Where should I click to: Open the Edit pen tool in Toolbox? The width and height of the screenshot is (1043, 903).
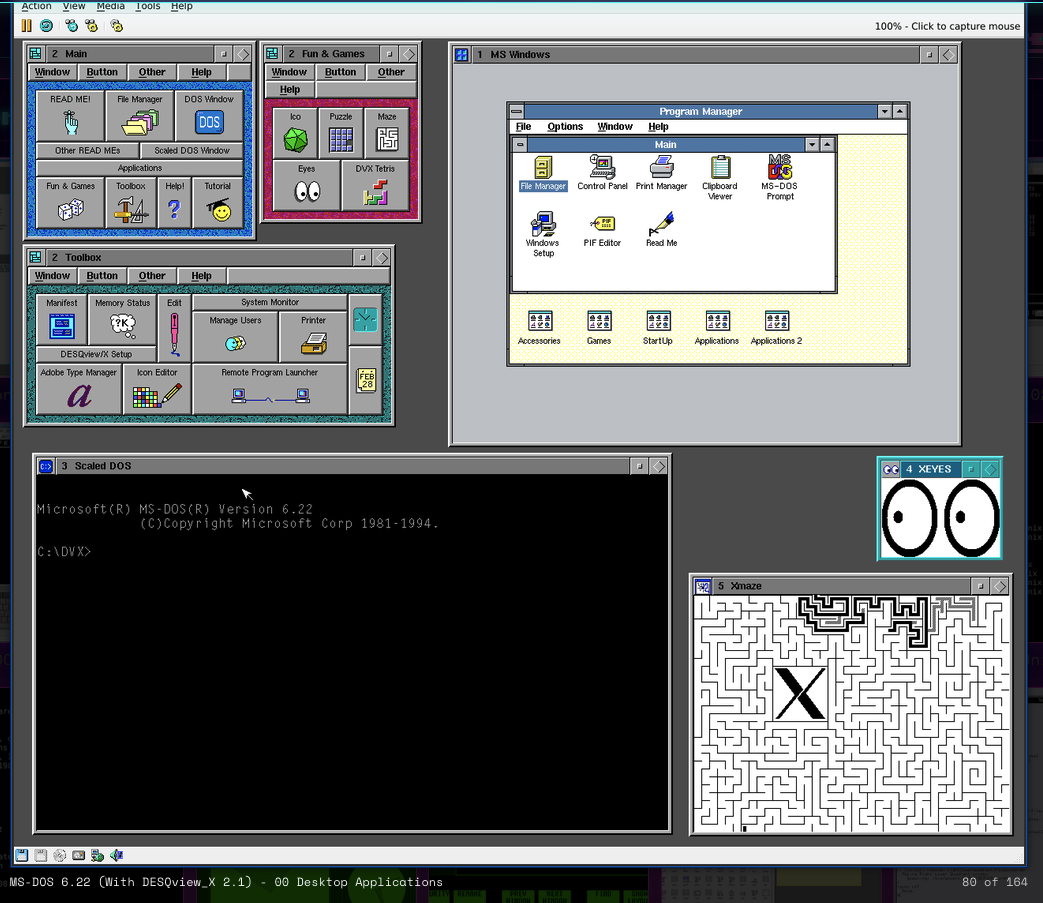tap(174, 327)
